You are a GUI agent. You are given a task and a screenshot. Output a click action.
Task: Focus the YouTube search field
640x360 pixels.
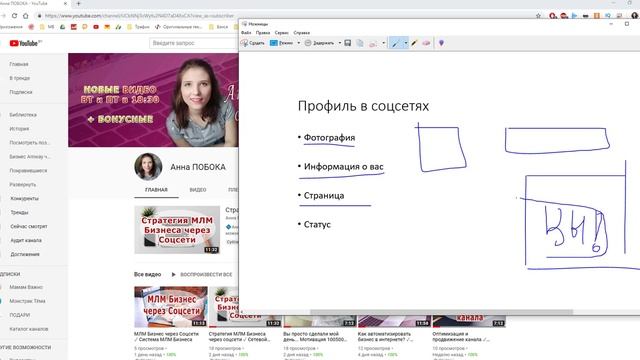pyautogui.click(x=194, y=43)
